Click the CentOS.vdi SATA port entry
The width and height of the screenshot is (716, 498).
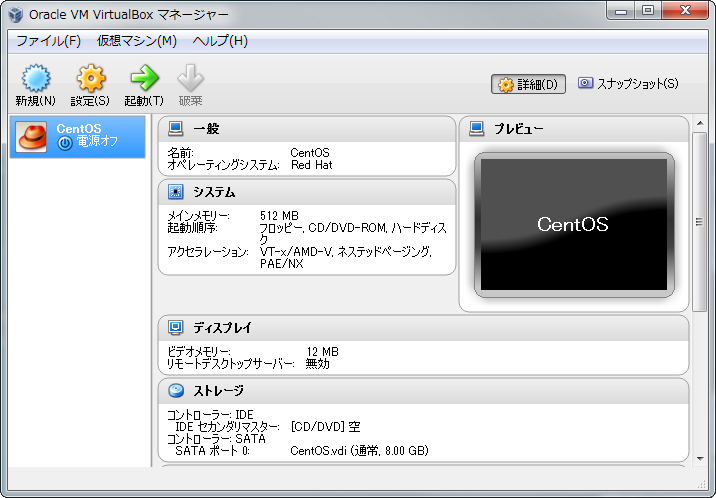[359, 451]
